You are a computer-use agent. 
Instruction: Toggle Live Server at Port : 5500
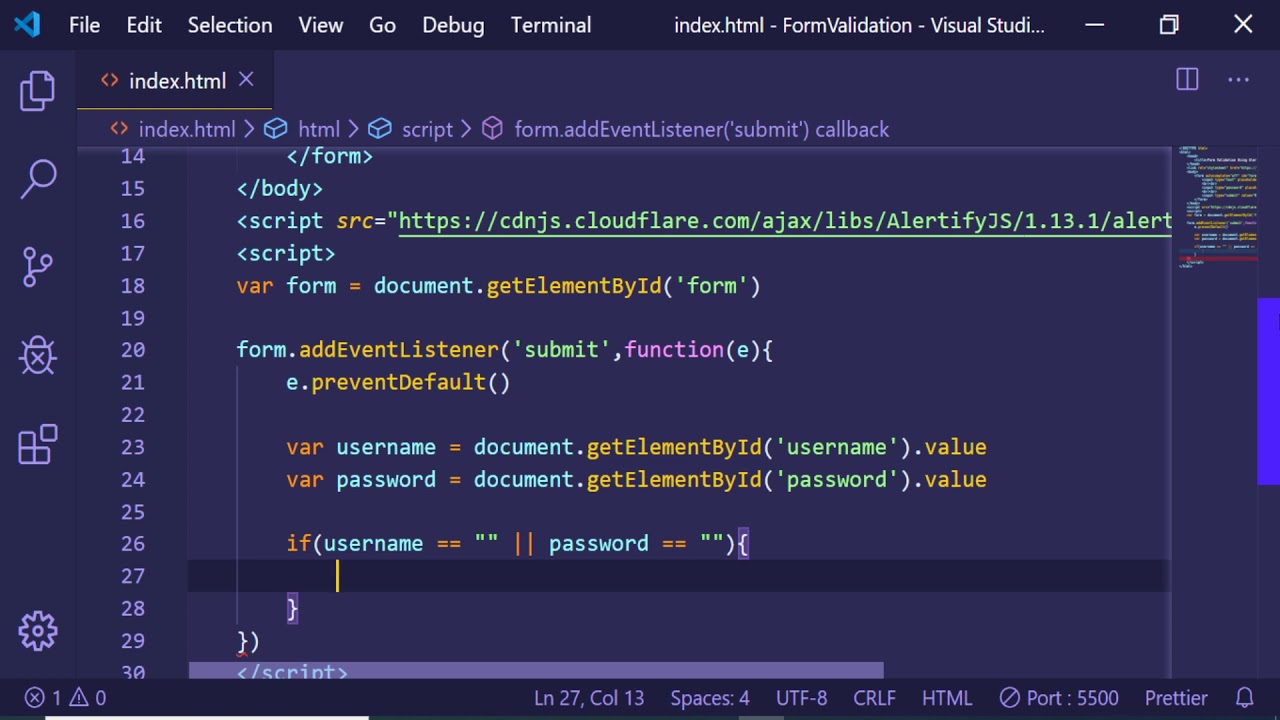[1059, 698]
